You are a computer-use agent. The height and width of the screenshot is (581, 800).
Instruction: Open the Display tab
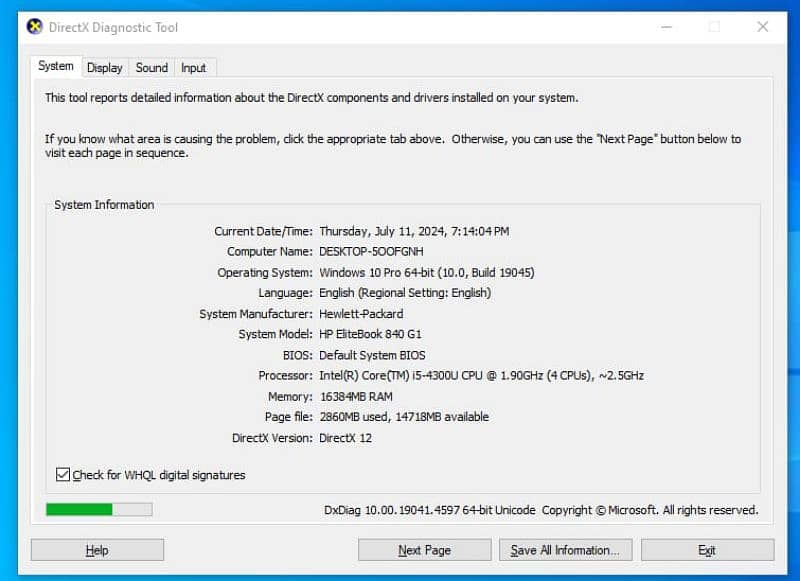(x=104, y=68)
